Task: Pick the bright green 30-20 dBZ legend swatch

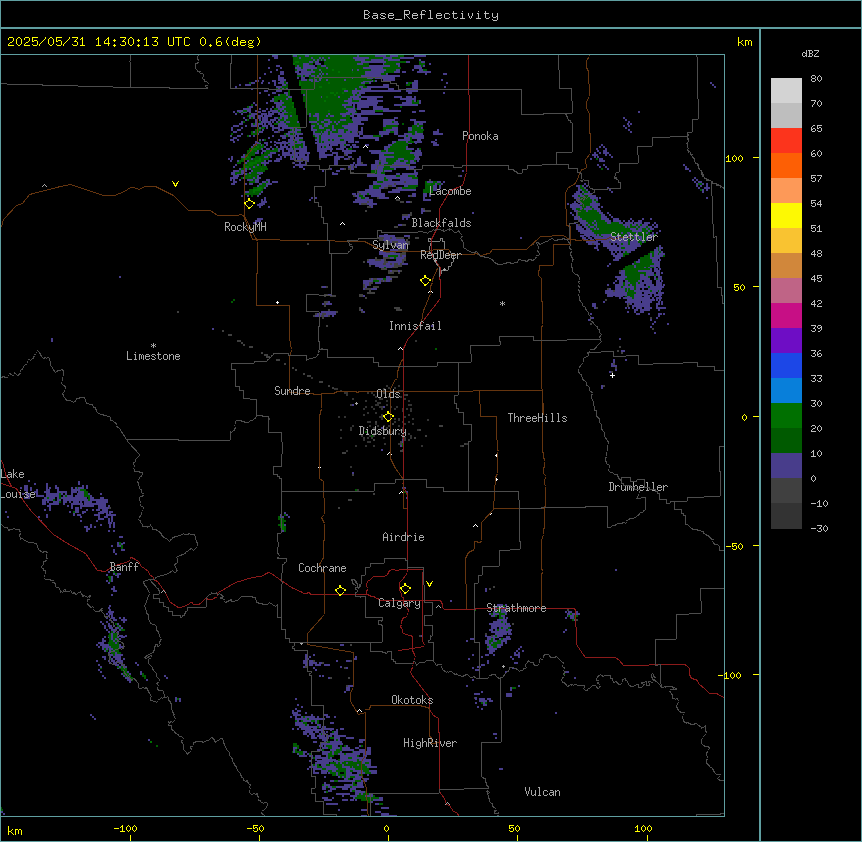Action: tap(786, 416)
